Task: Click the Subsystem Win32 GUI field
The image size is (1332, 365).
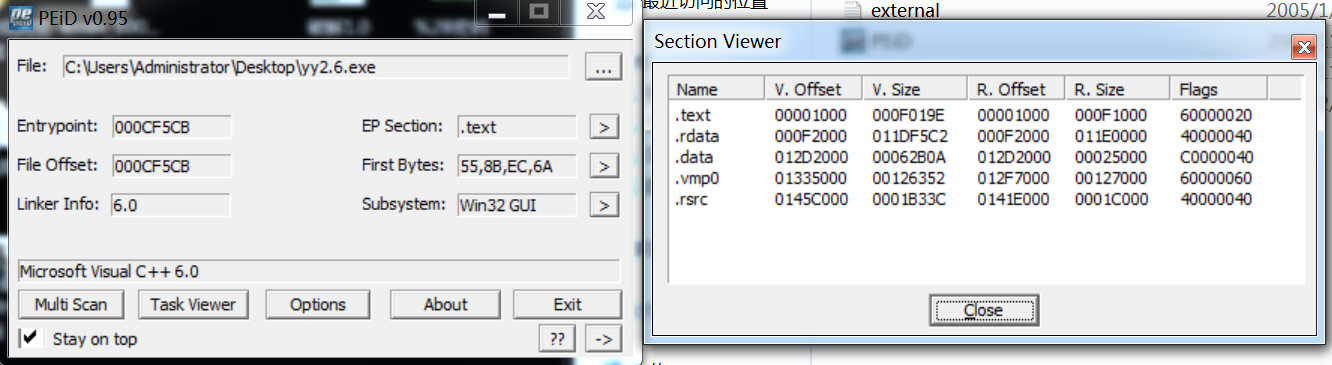Action: click(516, 205)
